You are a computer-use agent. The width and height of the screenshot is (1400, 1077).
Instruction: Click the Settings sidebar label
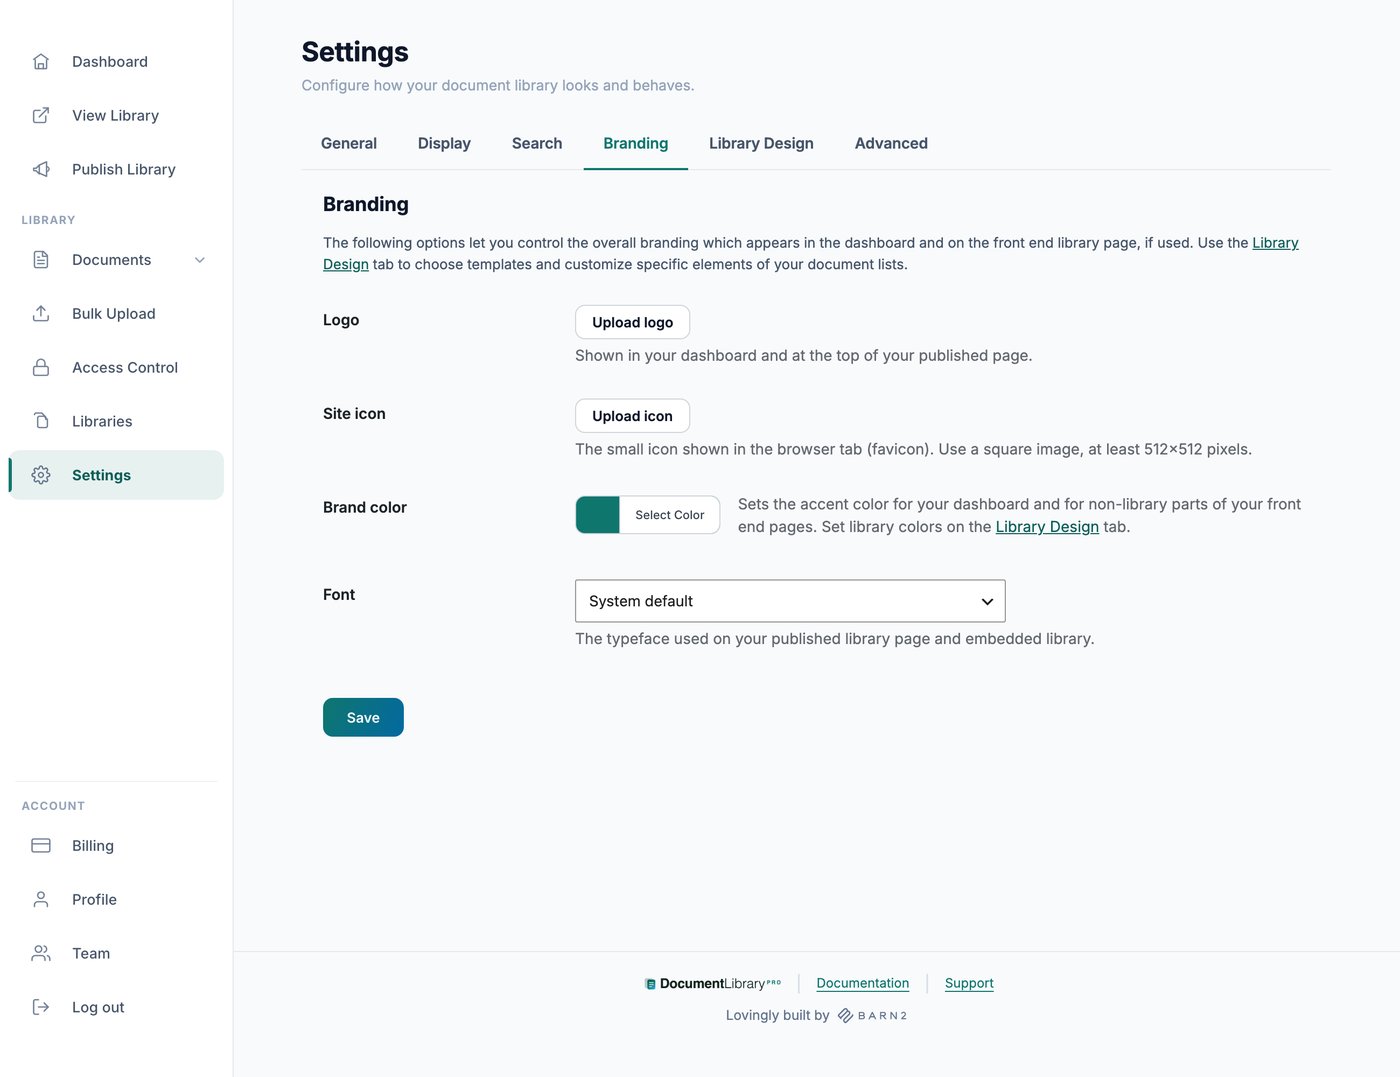point(101,476)
